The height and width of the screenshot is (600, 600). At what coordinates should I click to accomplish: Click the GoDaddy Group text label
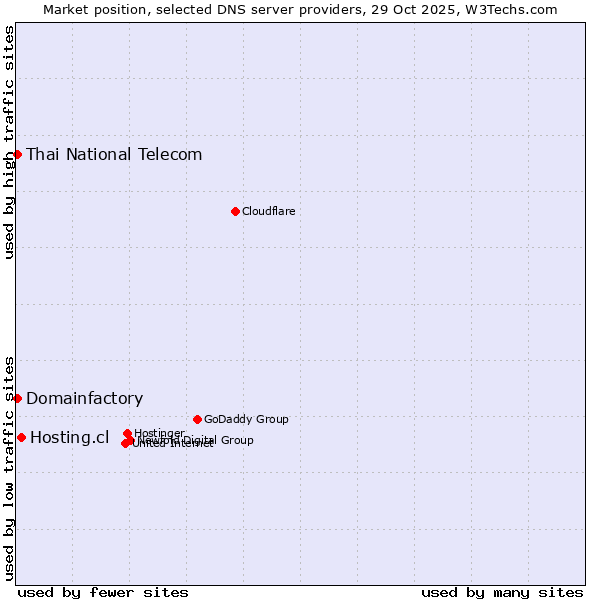click(x=246, y=419)
